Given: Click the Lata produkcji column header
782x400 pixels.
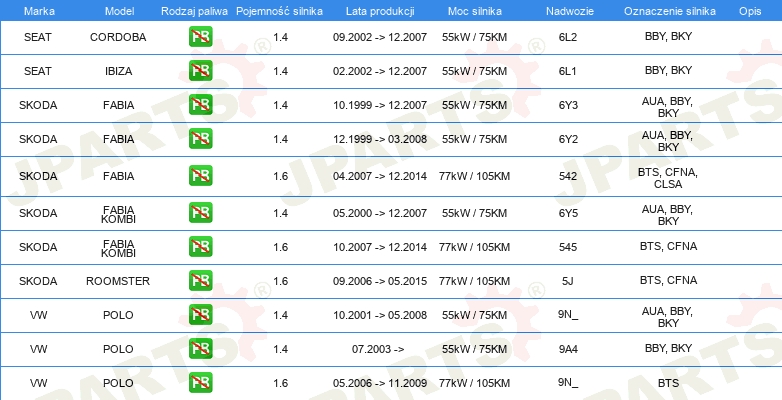Looking at the screenshot, I should (380, 11).
